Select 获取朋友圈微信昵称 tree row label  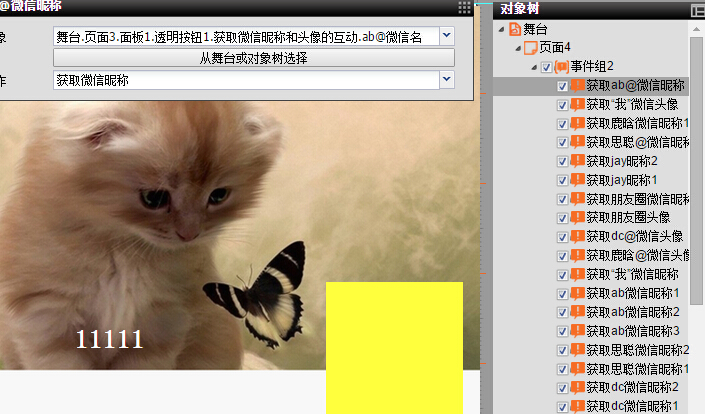click(x=638, y=199)
